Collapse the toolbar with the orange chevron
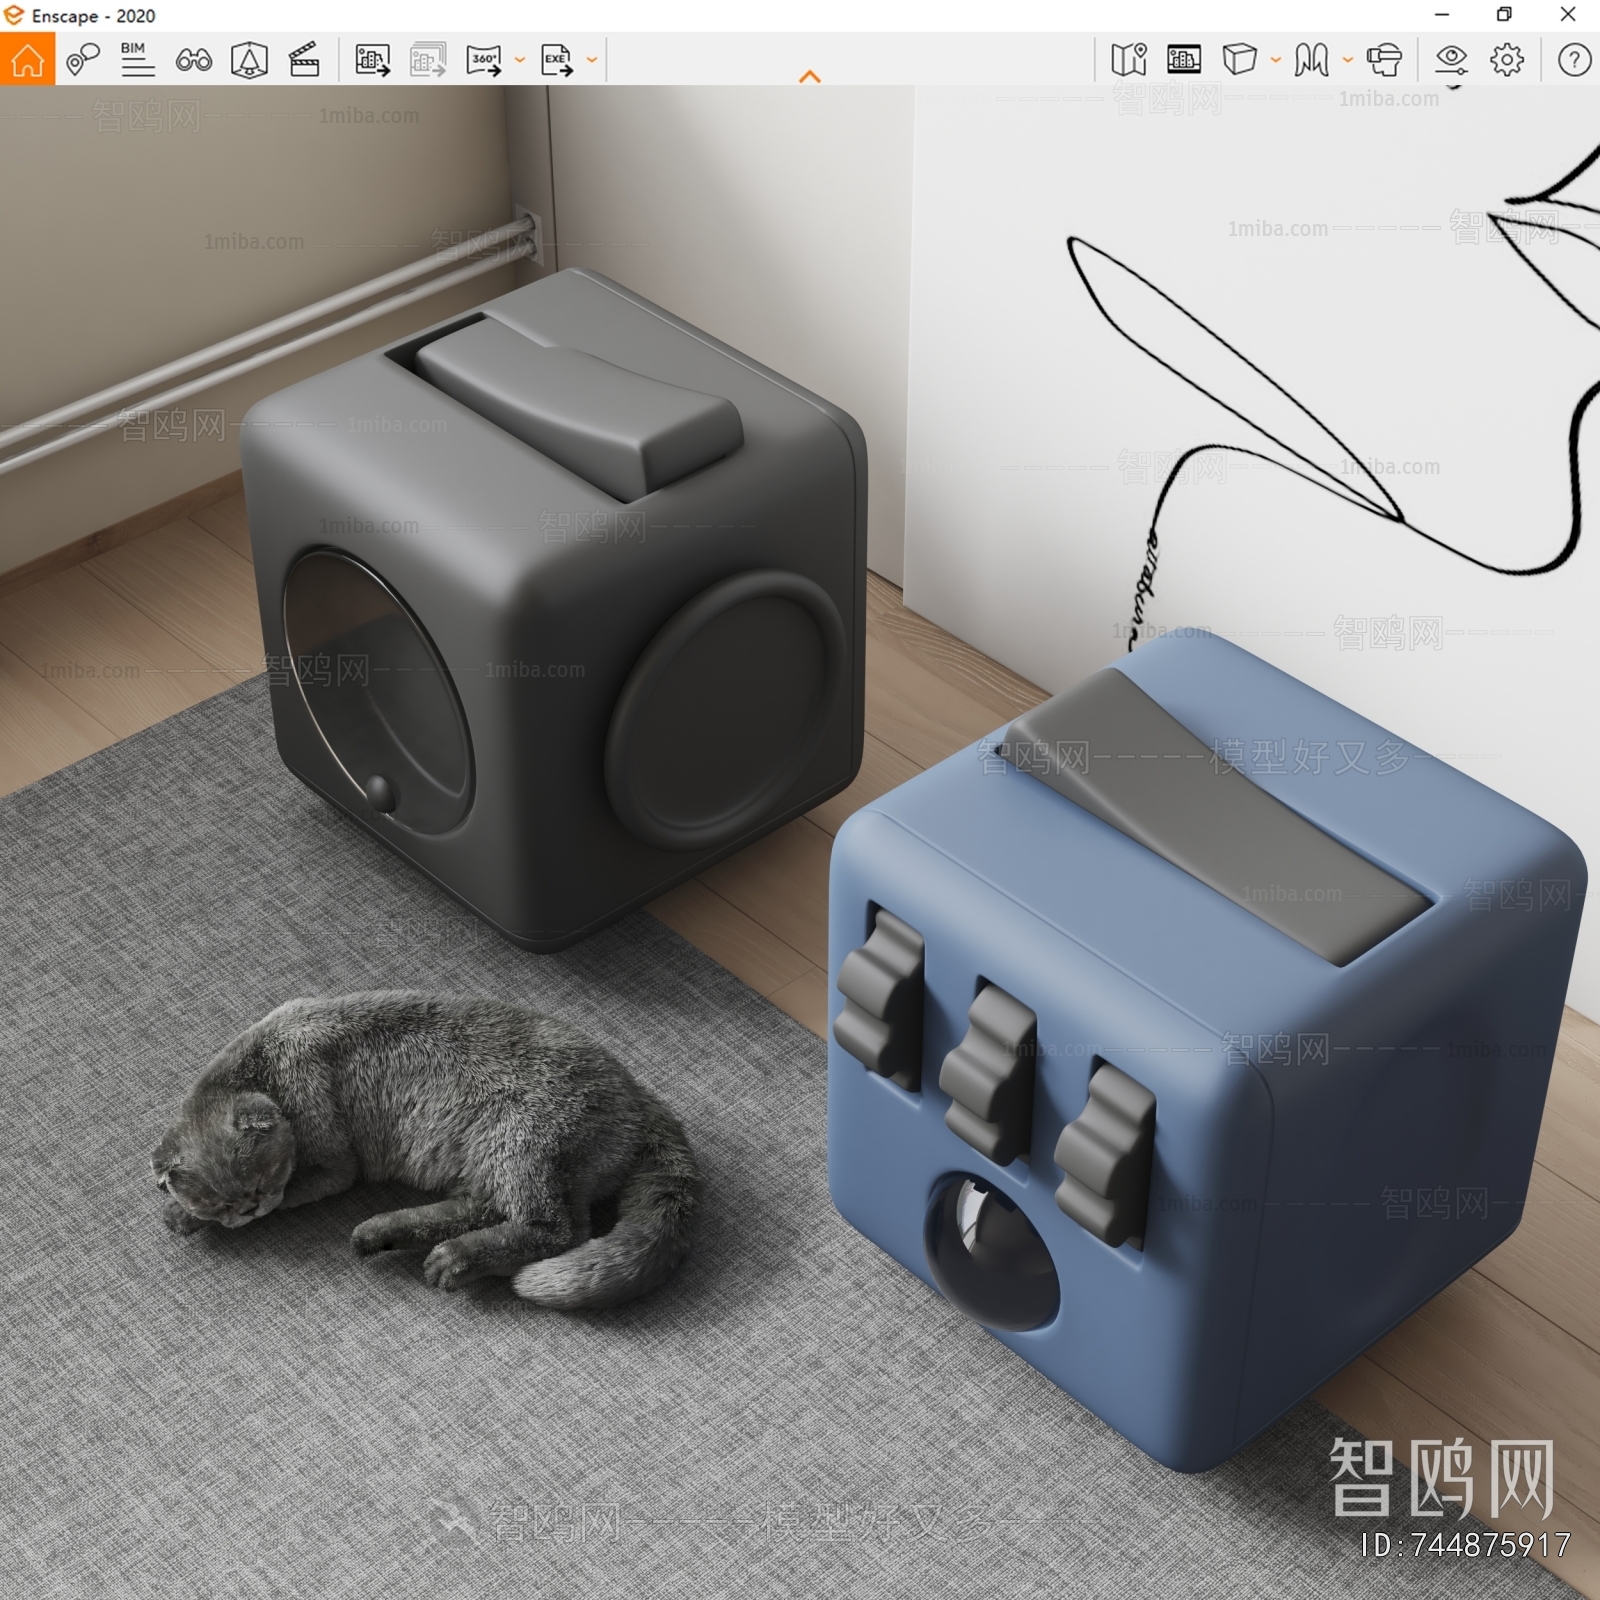 pos(810,76)
